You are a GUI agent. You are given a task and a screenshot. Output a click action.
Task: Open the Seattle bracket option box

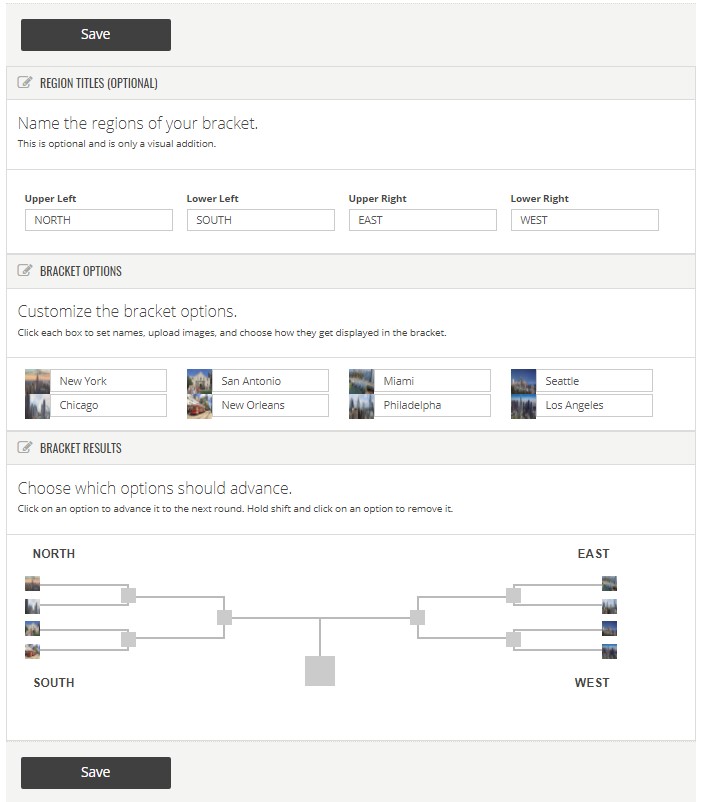click(x=594, y=381)
